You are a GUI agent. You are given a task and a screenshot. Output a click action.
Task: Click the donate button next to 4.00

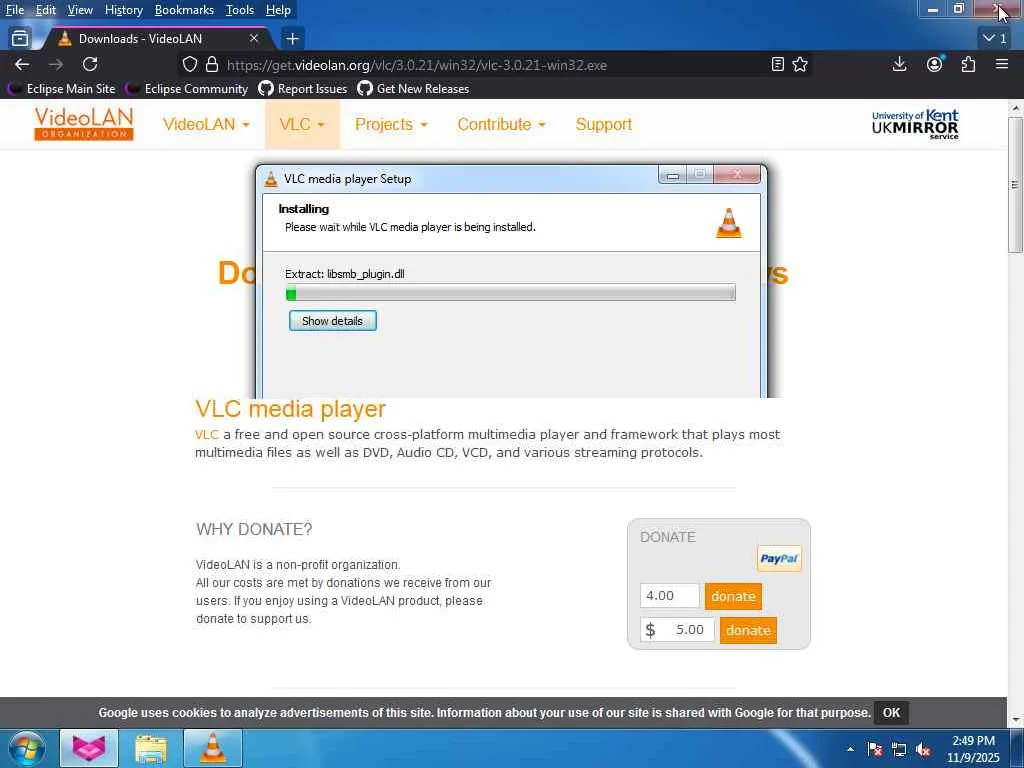tap(733, 596)
